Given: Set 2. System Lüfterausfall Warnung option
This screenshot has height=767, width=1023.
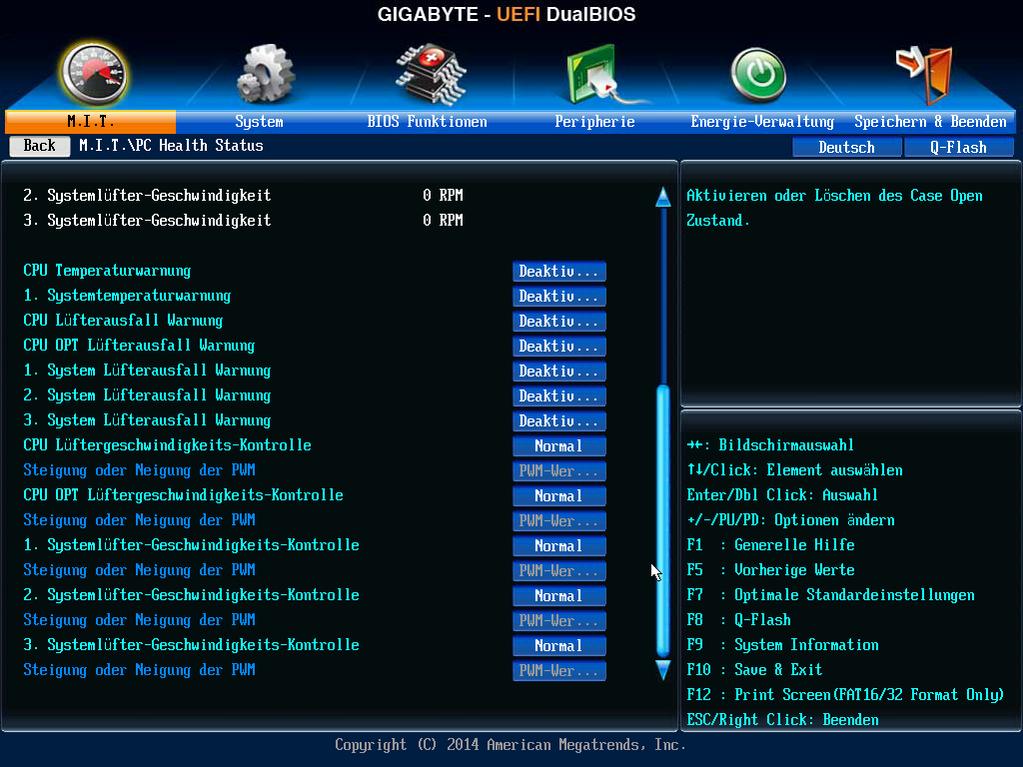Looking at the screenshot, I should pos(559,396).
